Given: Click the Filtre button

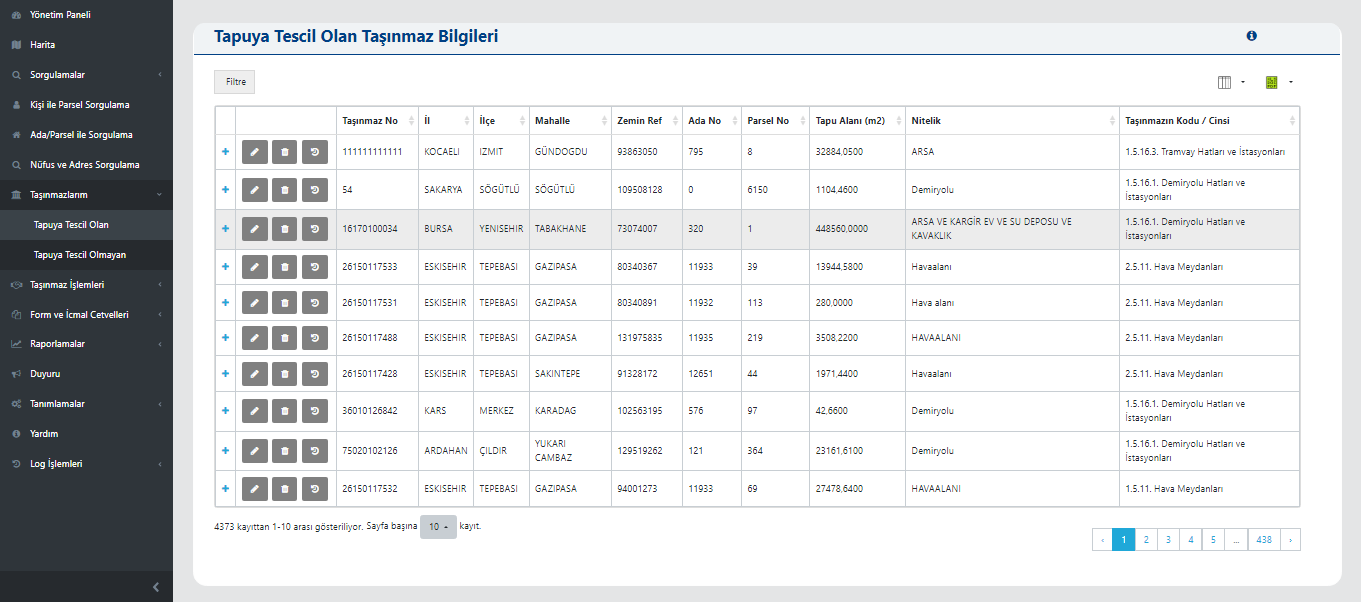Looking at the screenshot, I should click(235, 82).
